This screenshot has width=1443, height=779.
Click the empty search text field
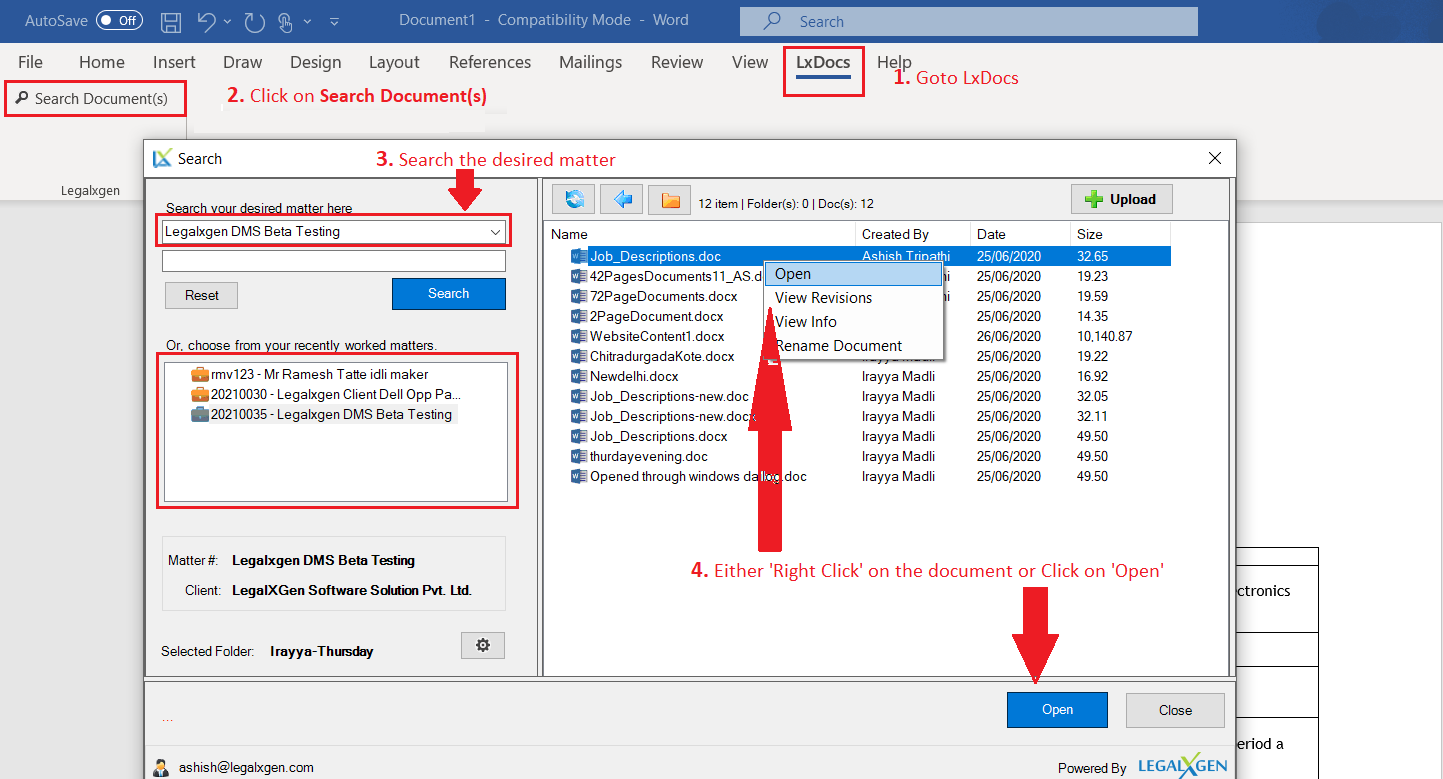334,261
